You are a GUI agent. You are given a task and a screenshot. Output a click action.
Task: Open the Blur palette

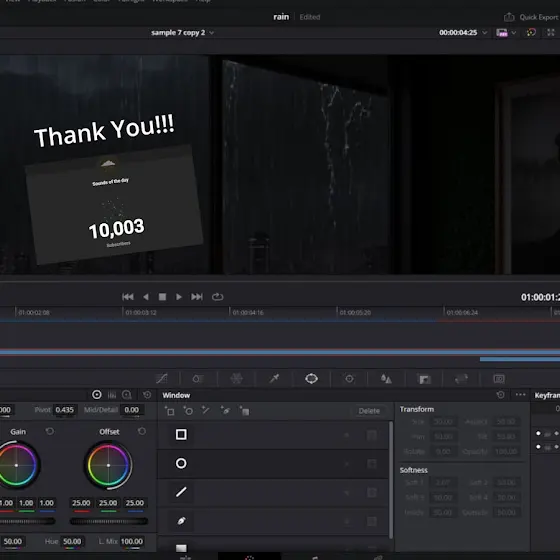click(386, 379)
